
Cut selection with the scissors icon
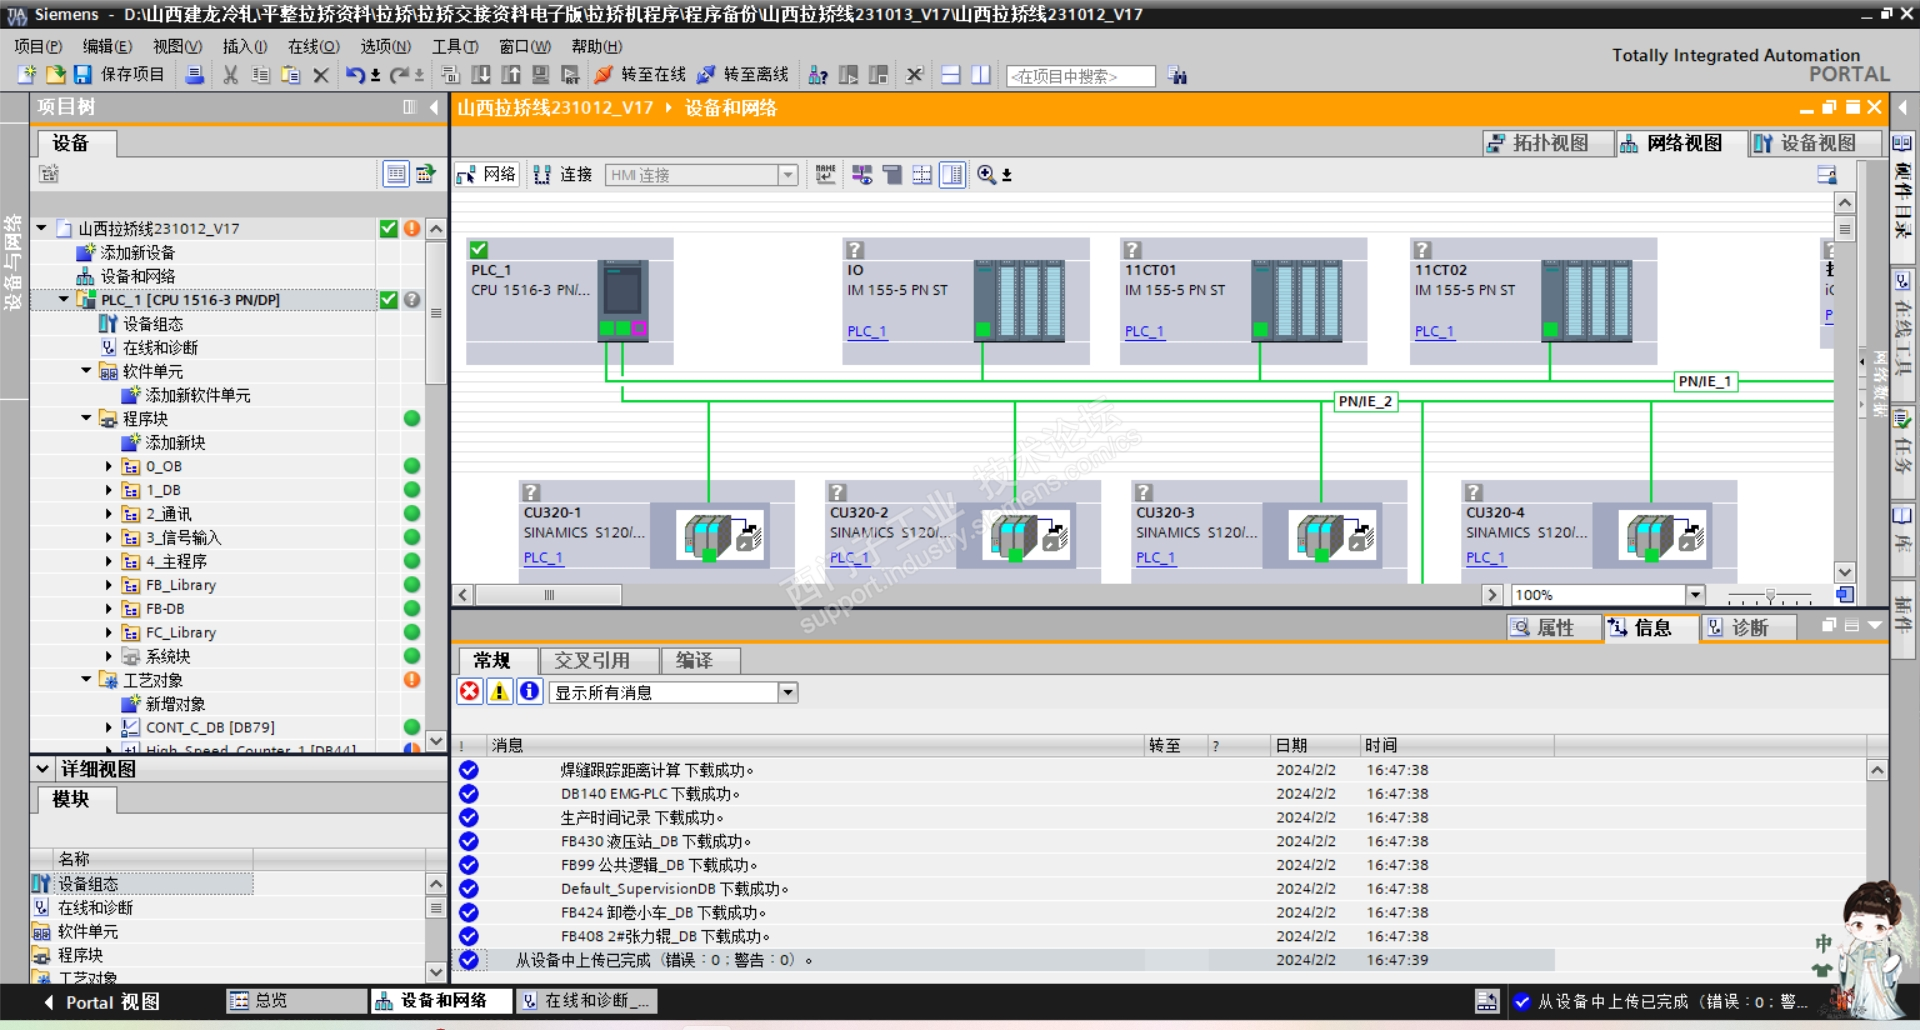[x=231, y=75]
